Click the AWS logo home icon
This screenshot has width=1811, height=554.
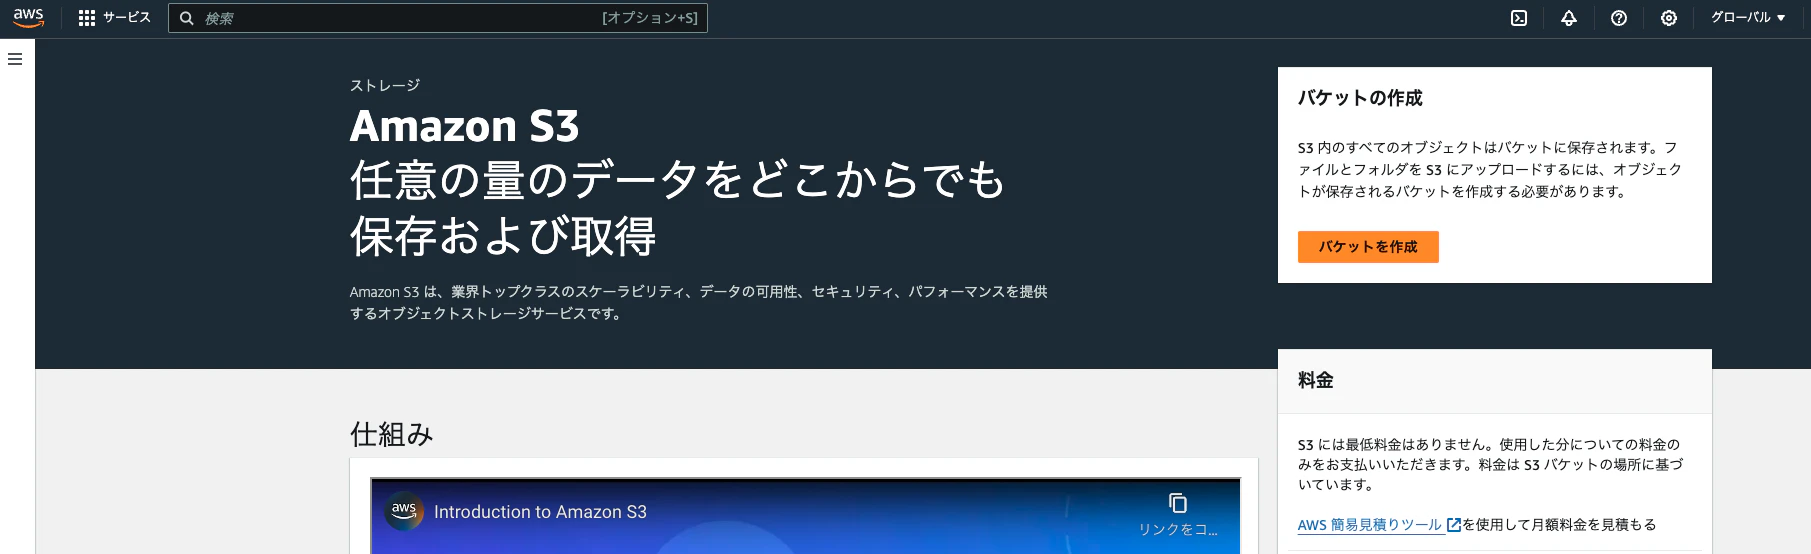(28, 18)
